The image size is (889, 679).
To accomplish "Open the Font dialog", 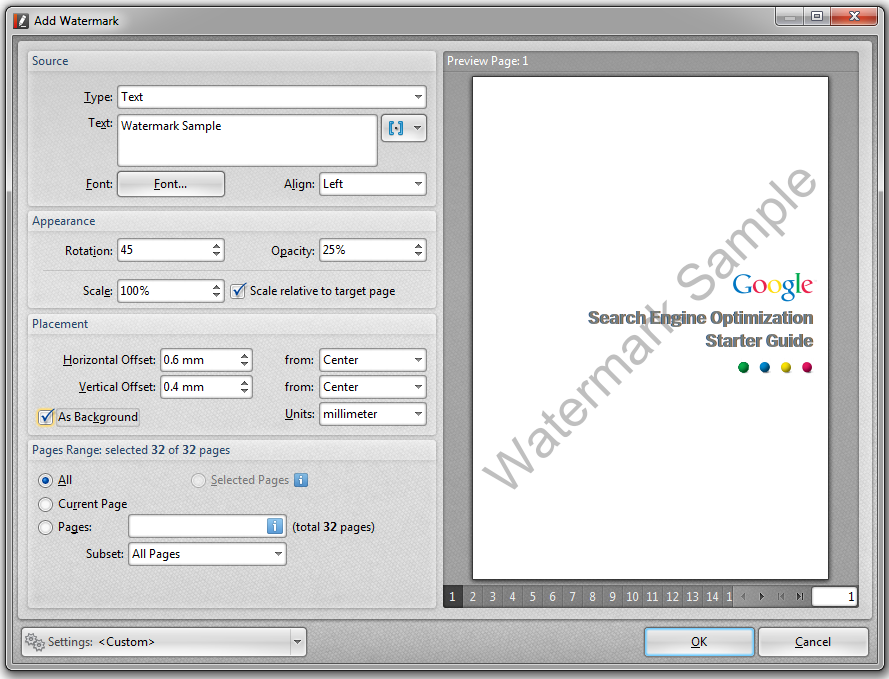I will click(x=170, y=184).
